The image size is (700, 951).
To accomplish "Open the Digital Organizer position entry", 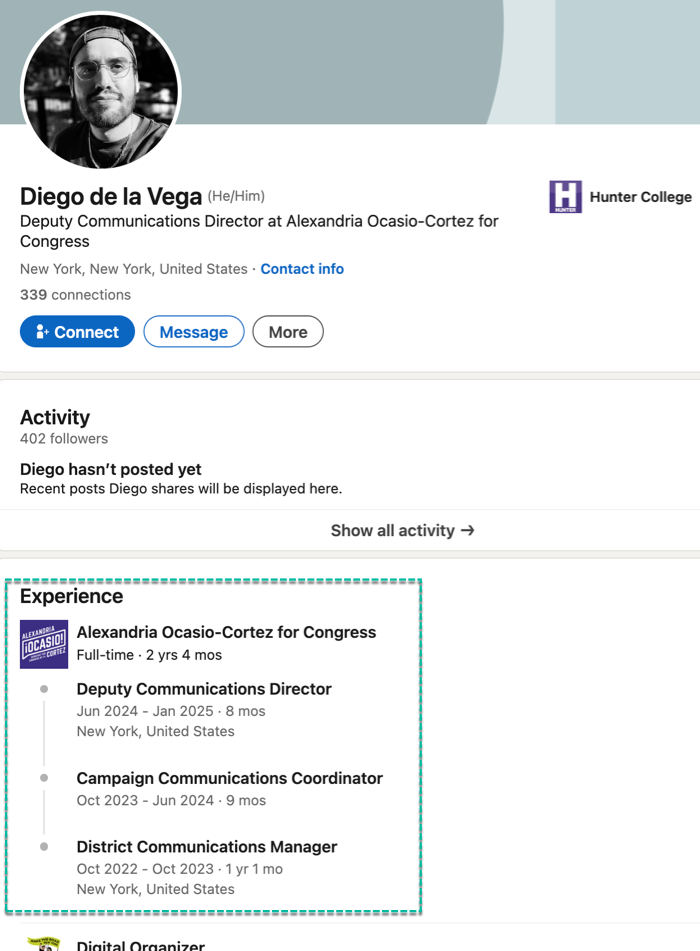I will coord(141,945).
